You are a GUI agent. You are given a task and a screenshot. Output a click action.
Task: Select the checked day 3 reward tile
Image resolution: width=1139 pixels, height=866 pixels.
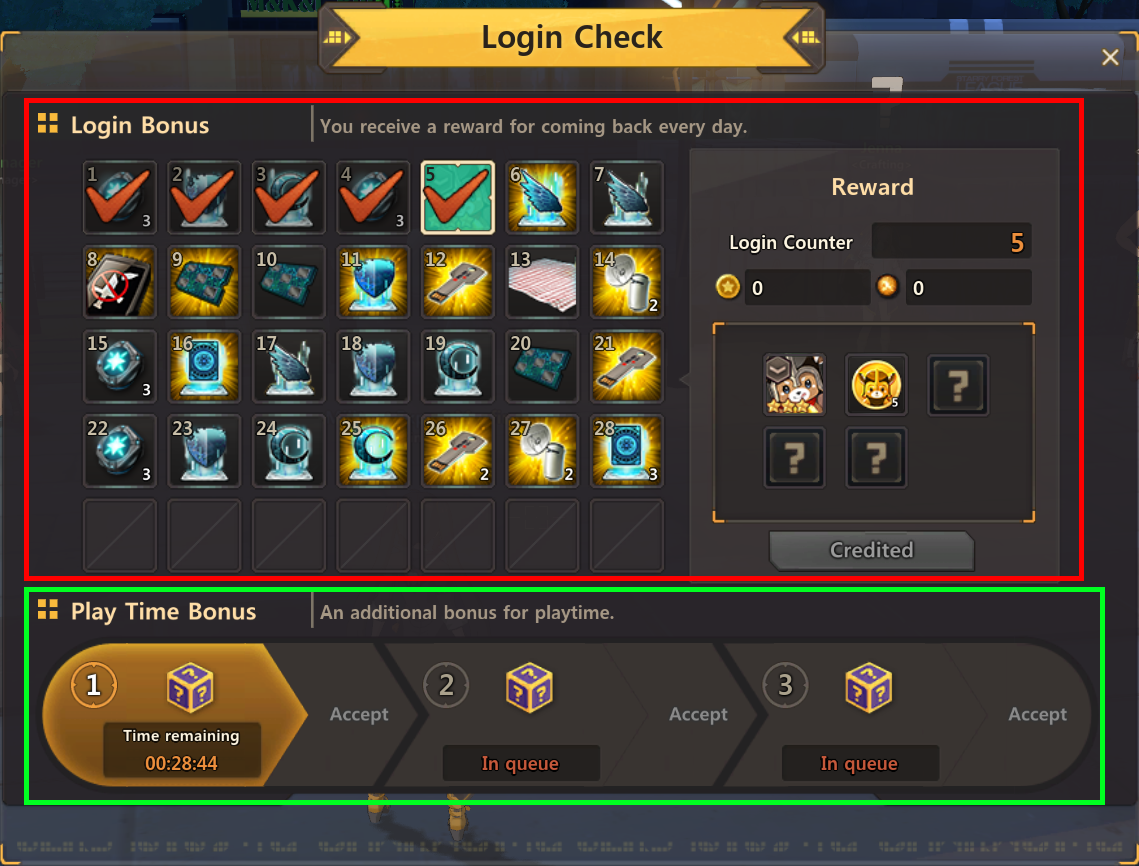pyautogui.click(x=288, y=198)
